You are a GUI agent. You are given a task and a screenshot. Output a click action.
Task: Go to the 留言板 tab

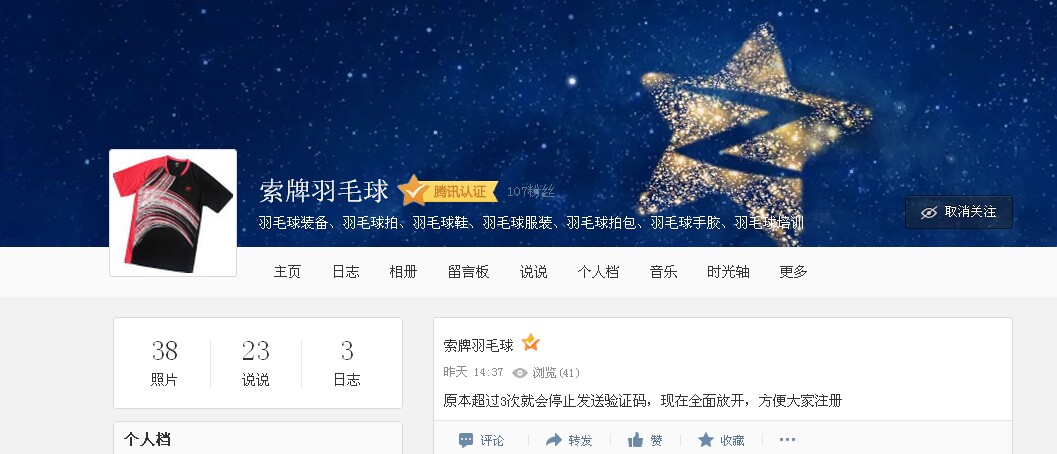click(468, 272)
